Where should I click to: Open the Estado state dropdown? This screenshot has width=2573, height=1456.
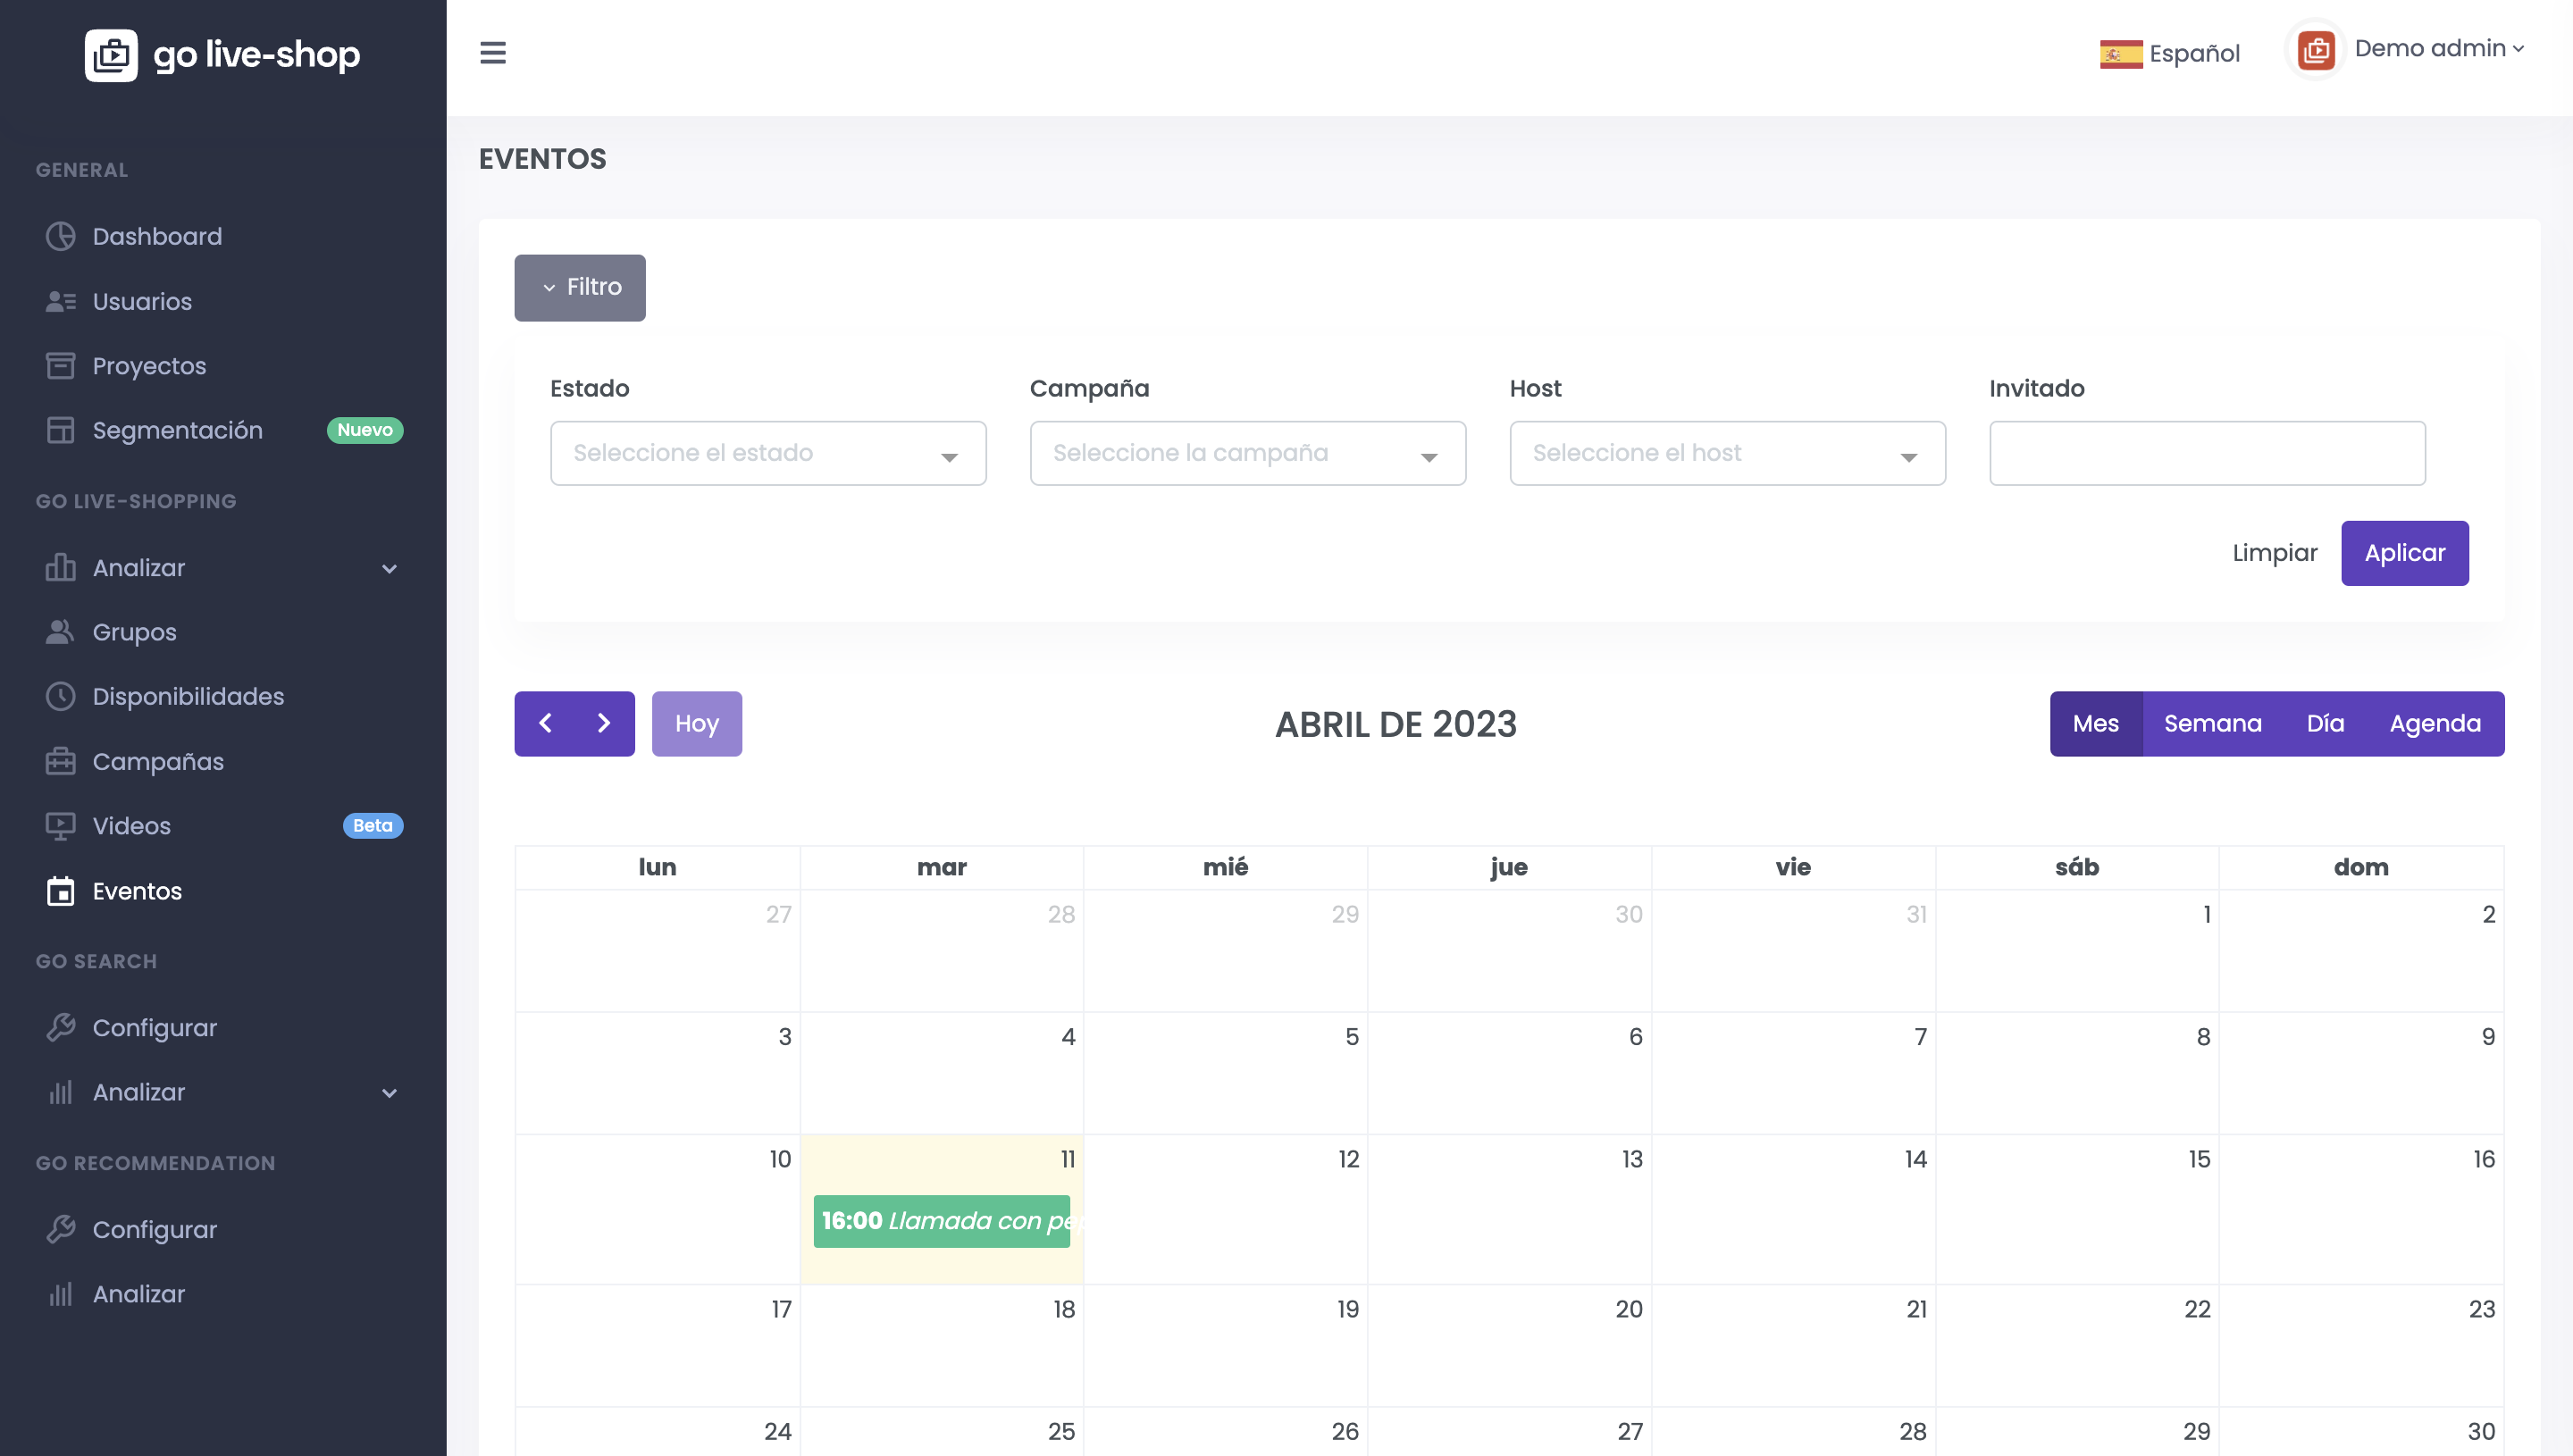767,453
